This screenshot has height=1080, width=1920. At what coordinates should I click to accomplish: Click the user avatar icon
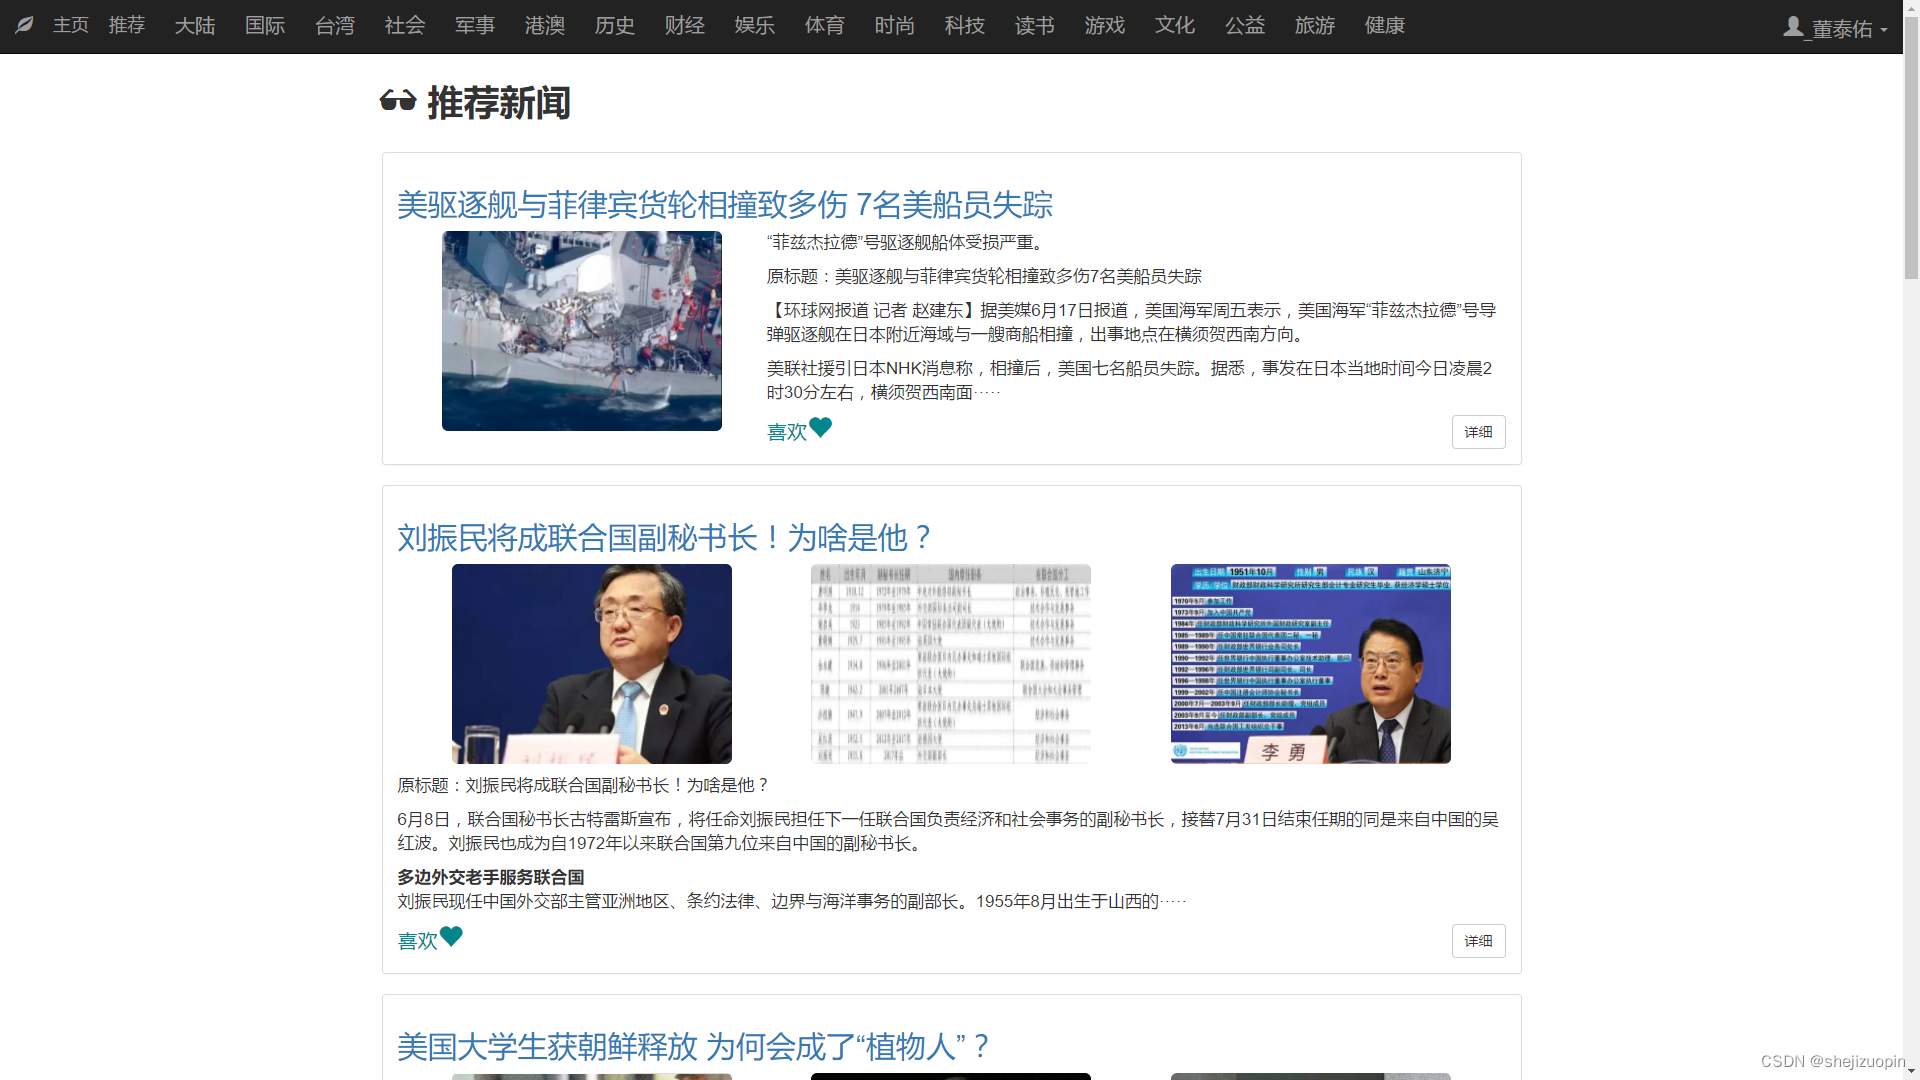tap(1793, 27)
